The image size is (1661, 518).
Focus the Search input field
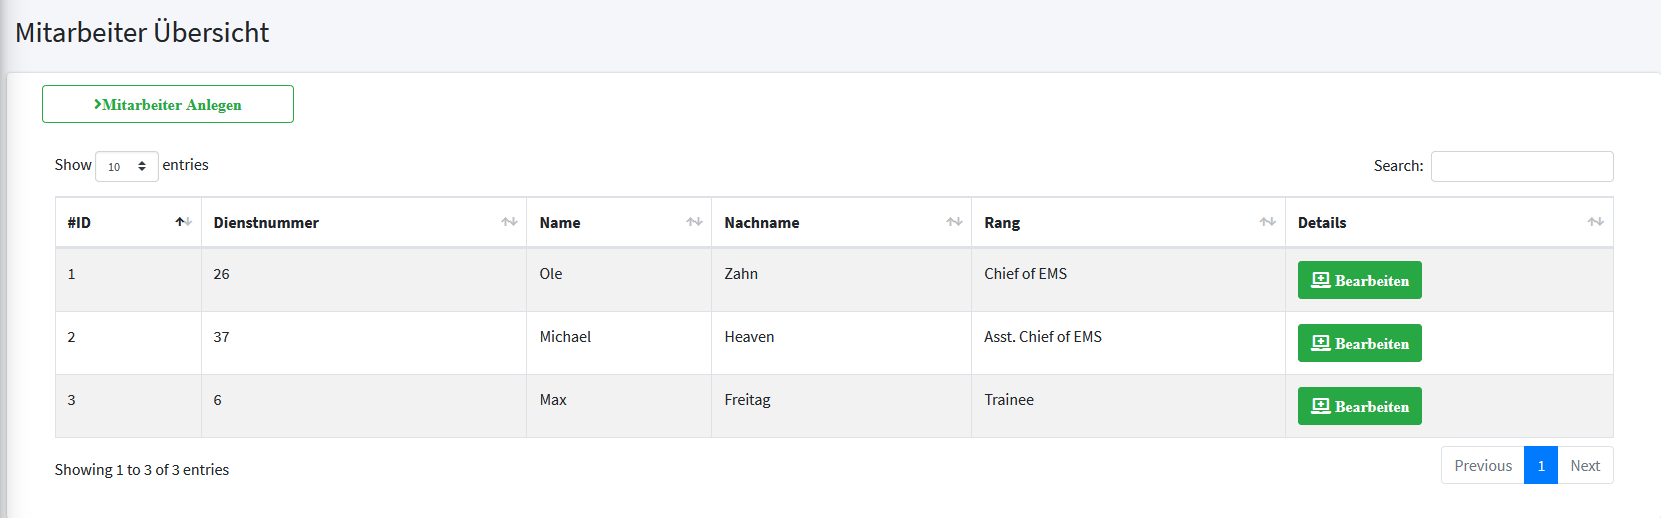point(1521,166)
